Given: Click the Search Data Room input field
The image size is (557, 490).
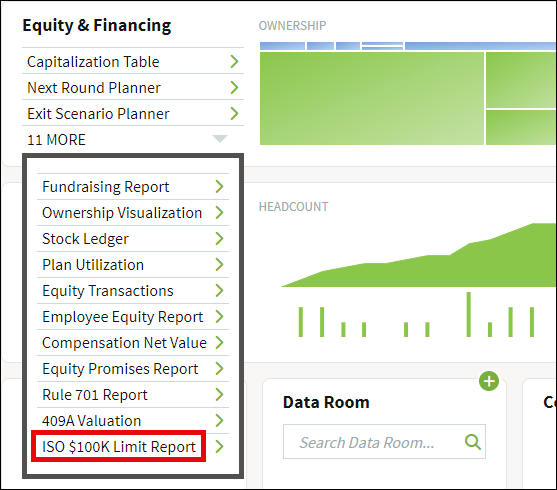Looking at the screenshot, I should 384,442.
